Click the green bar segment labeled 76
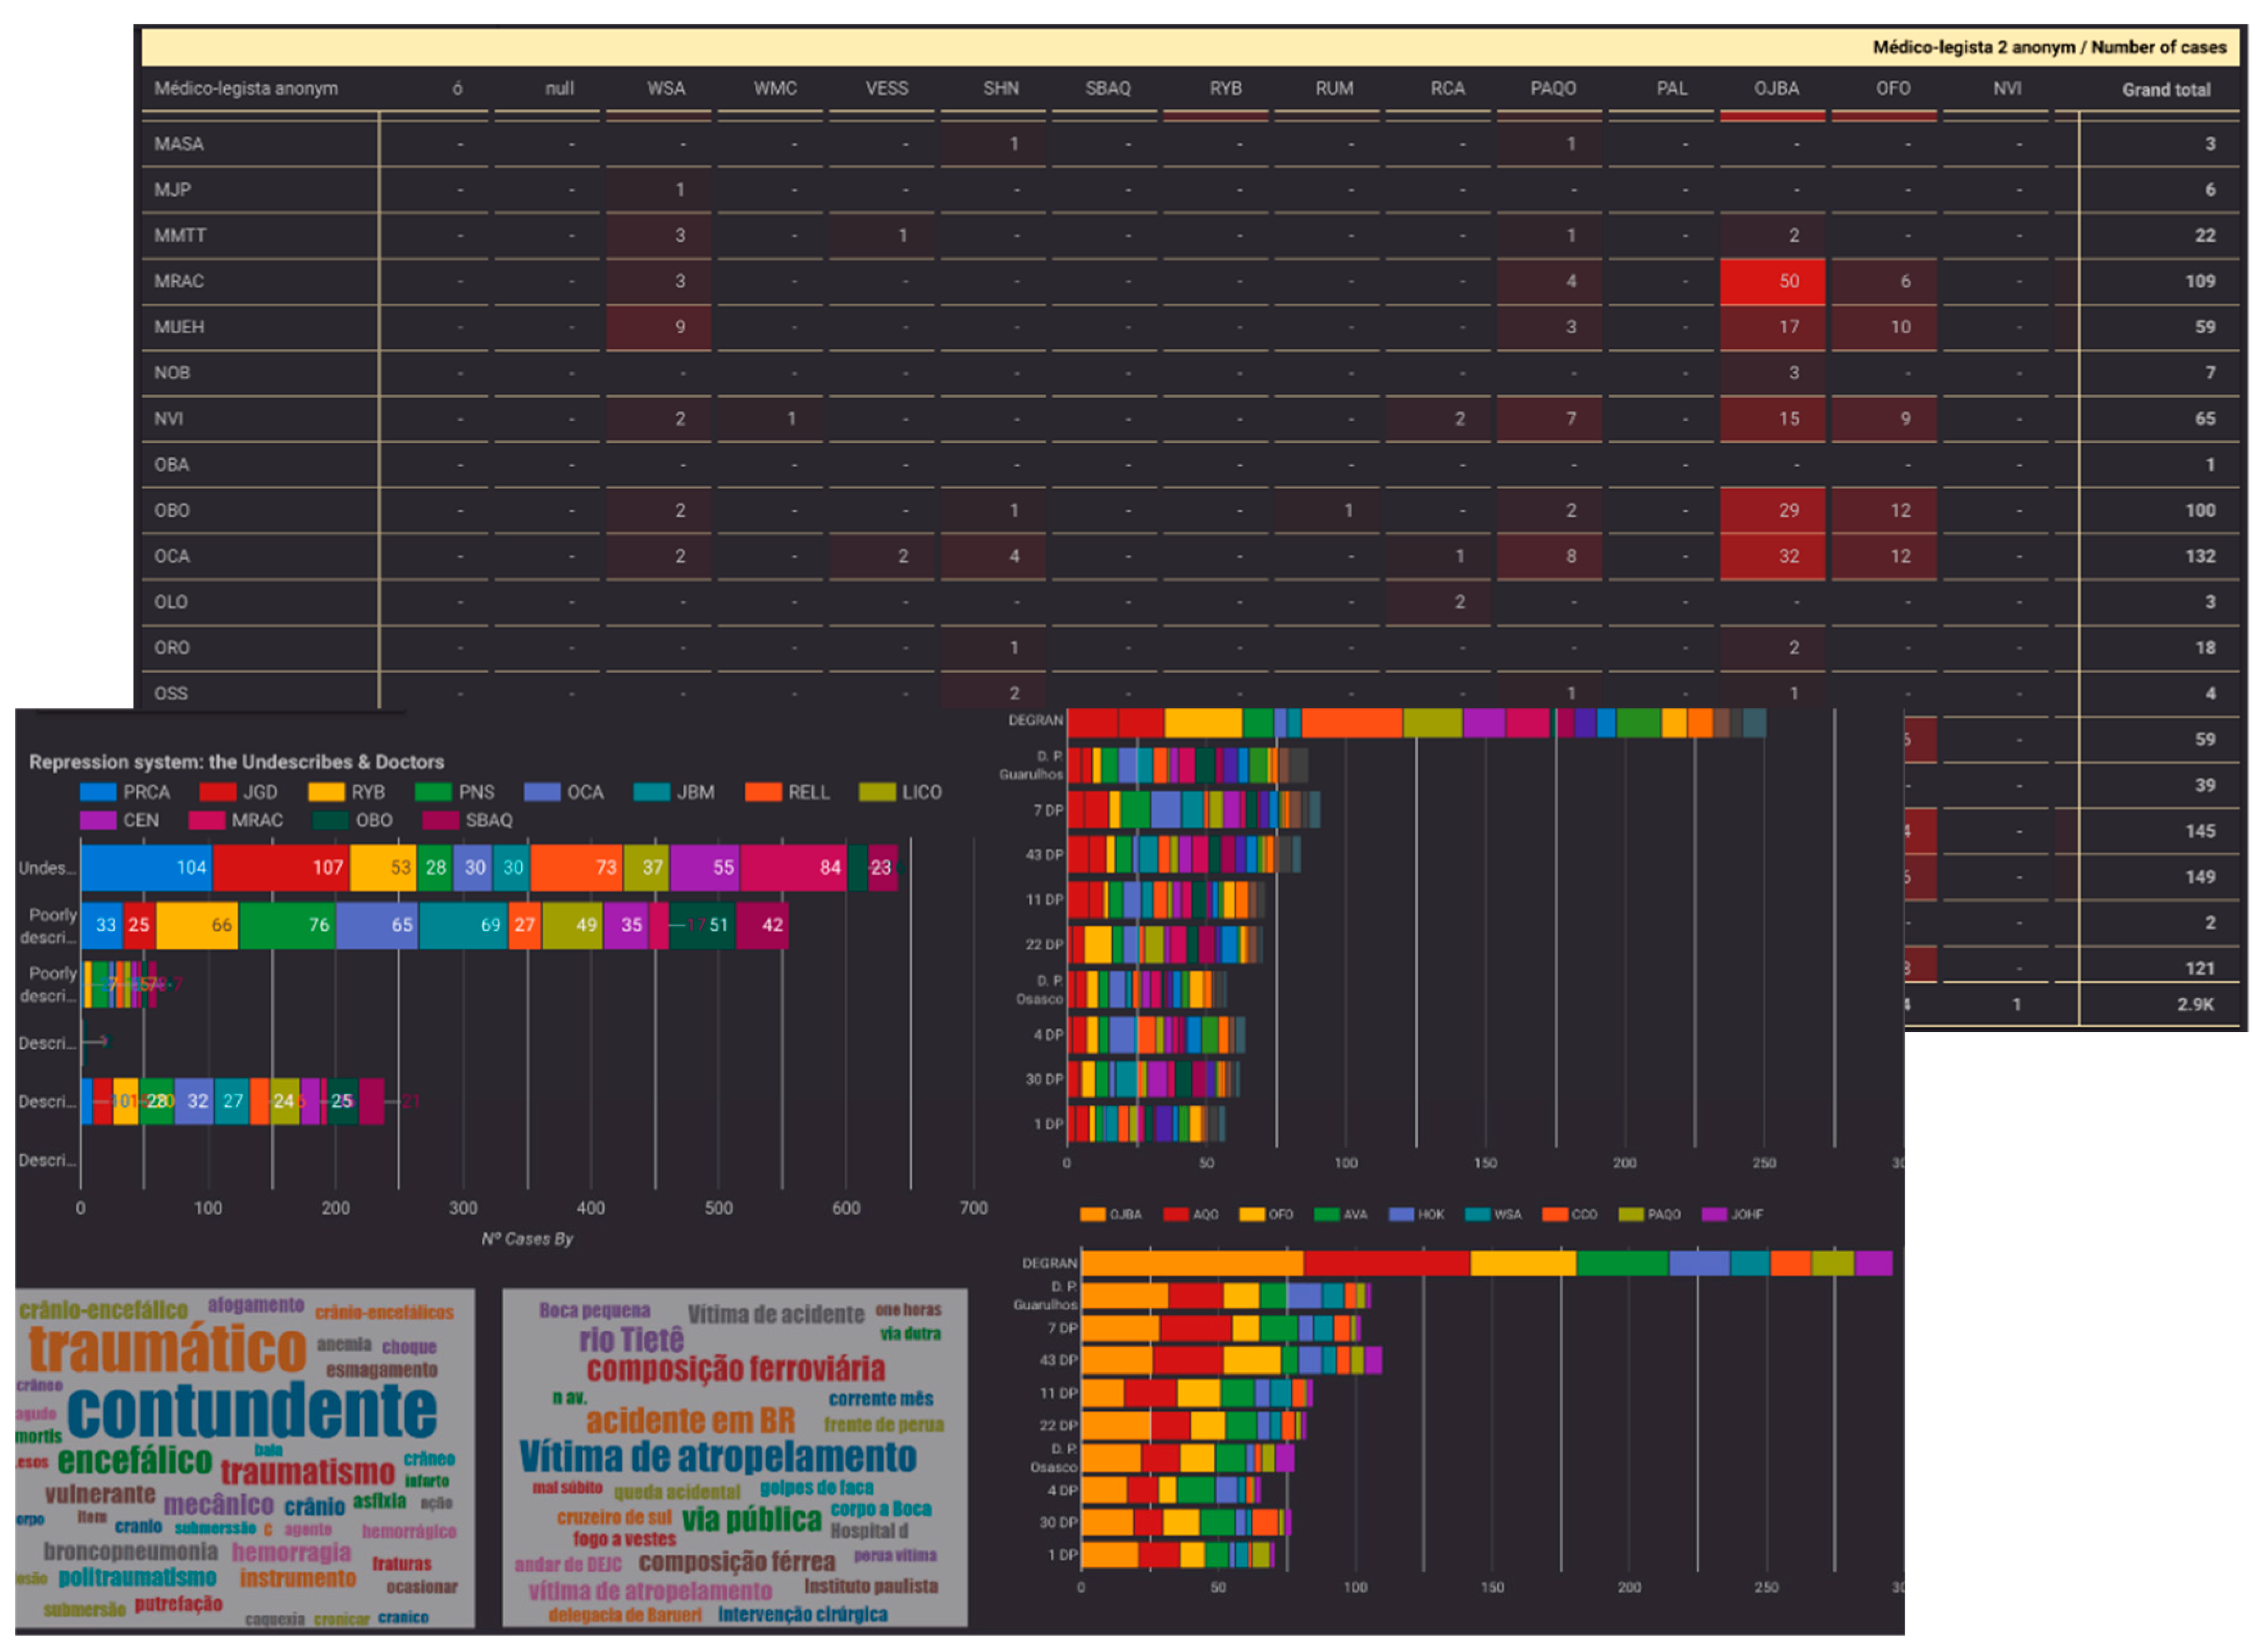The image size is (2267, 1652). pos(287,925)
